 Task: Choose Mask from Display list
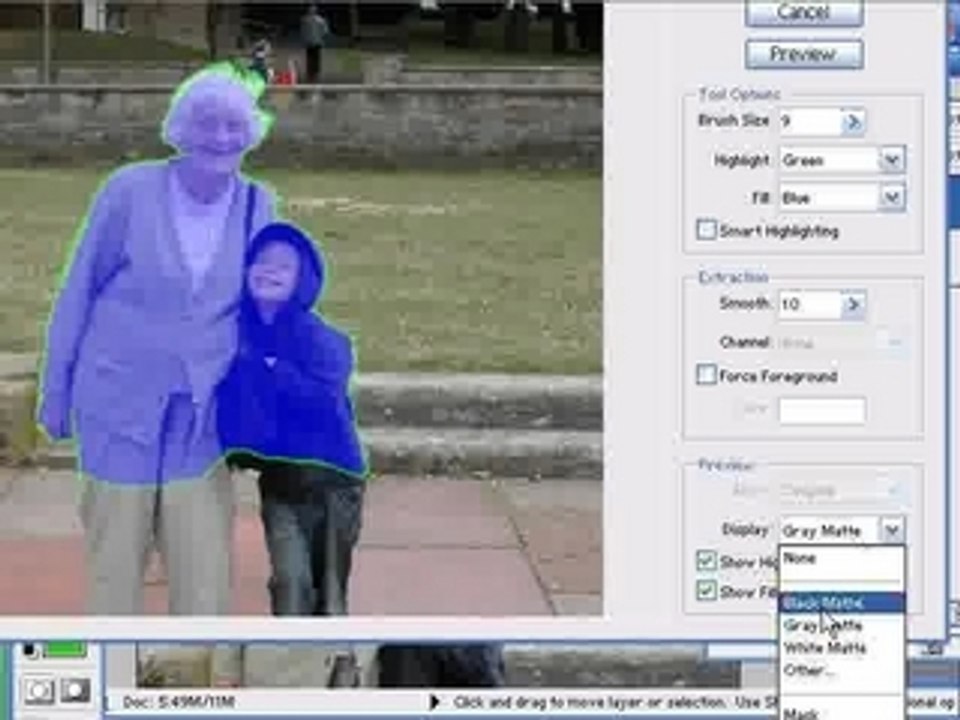click(841, 713)
